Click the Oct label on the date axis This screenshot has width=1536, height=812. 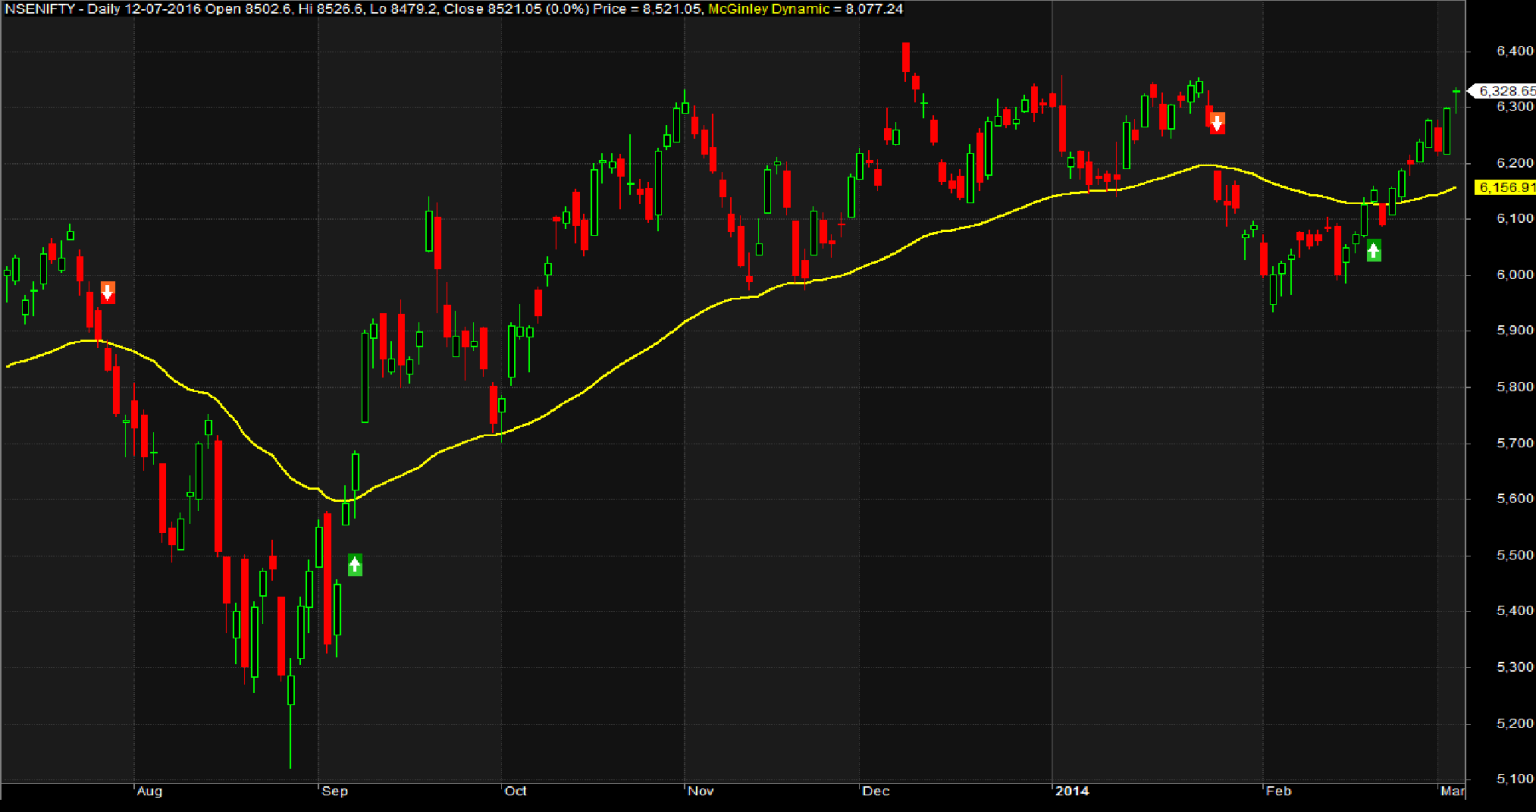click(x=515, y=792)
